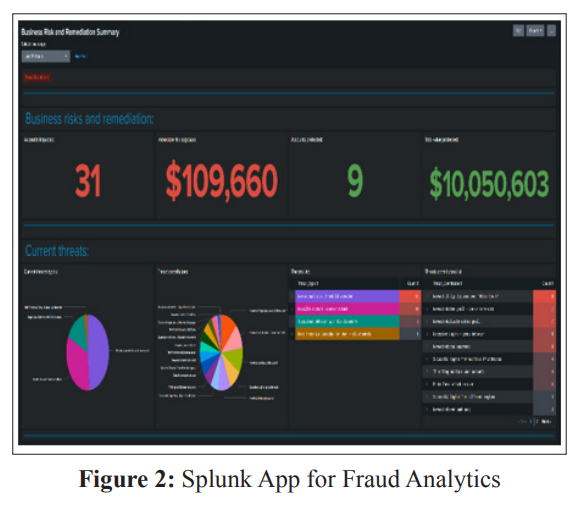Select the orange threat type table row

tap(356, 334)
